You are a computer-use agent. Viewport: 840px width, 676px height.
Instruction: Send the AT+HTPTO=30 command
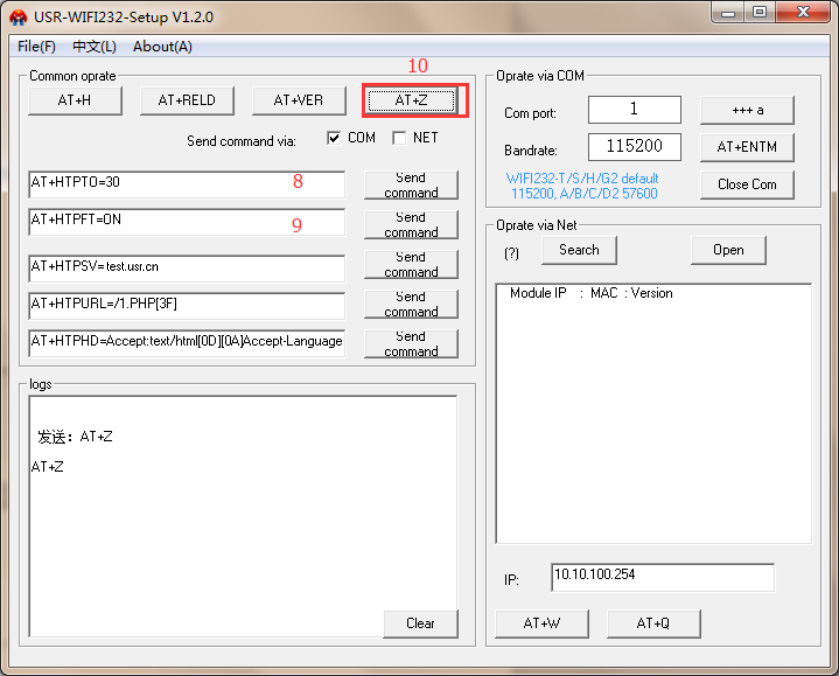[x=411, y=185]
